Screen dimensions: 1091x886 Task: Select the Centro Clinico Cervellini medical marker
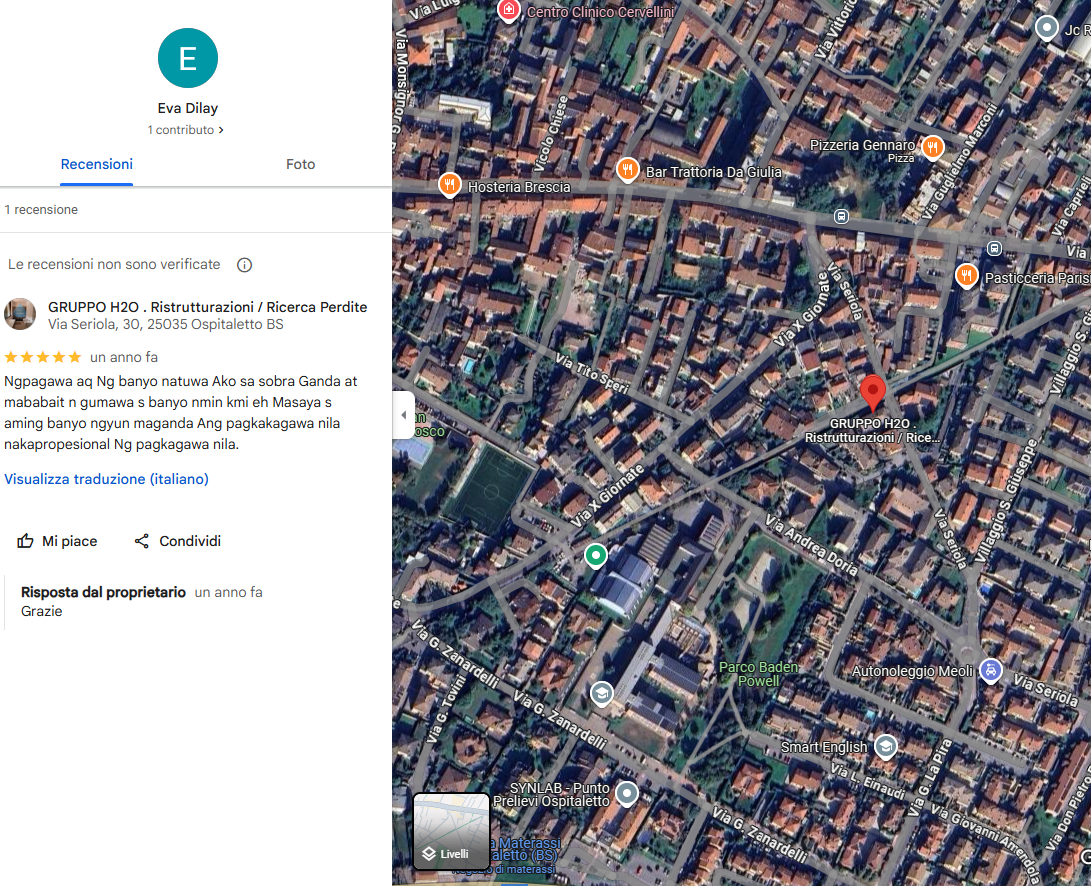[509, 10]
